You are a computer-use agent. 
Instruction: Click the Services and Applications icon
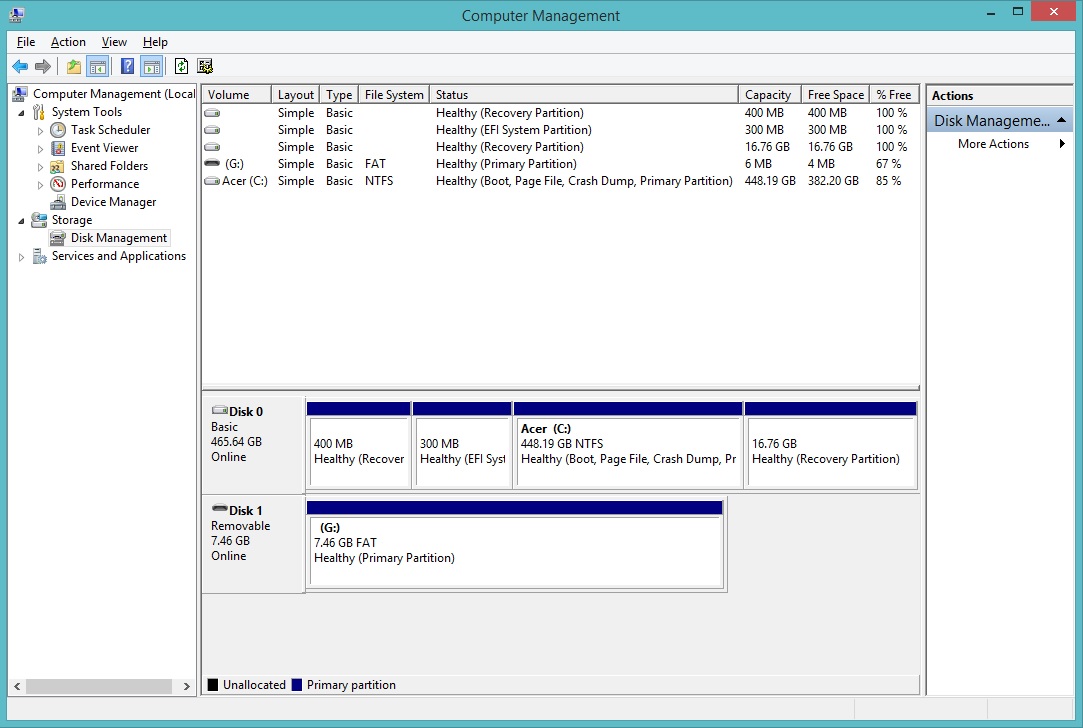click(x=39, y=256)
